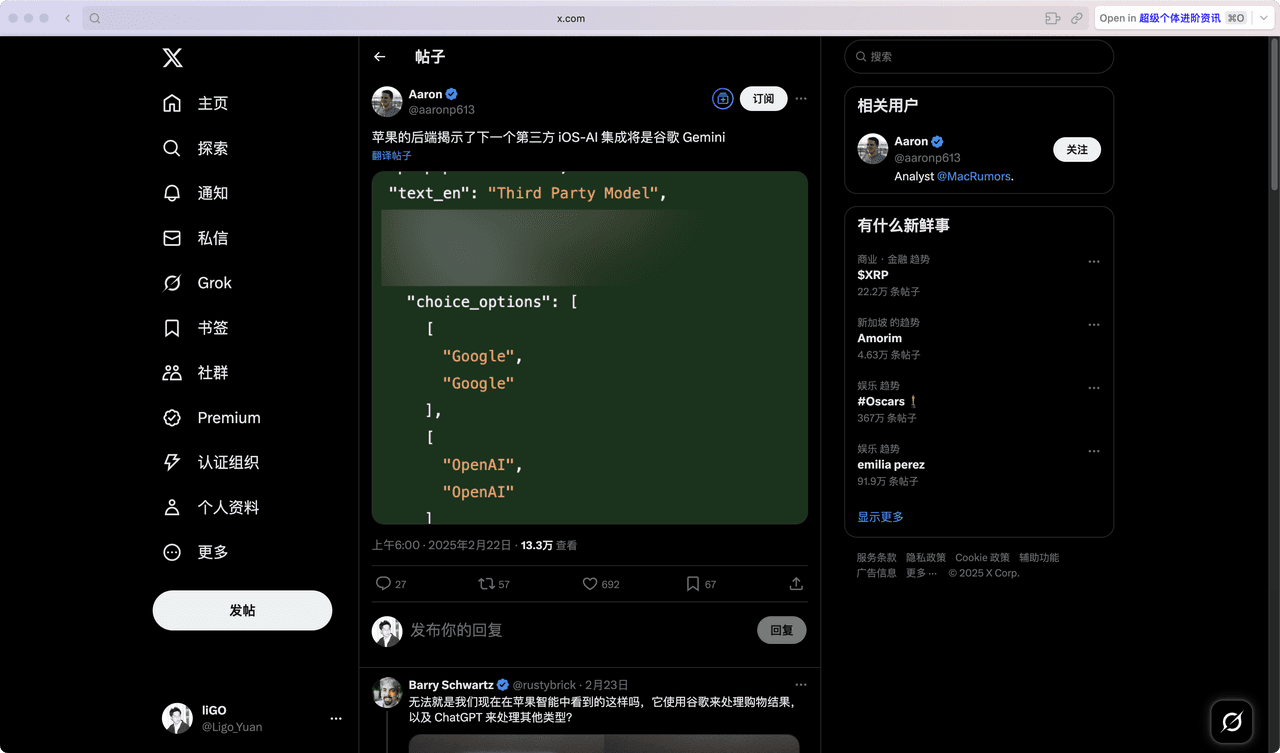Click Aaron's avatar in the post header
The image size is (1280, 753).
[387, 101]
